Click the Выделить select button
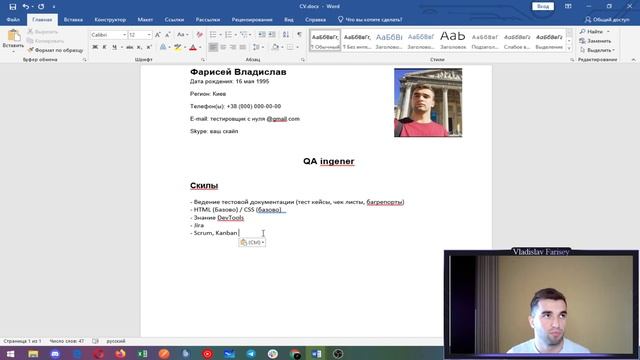640x360 pixels. point(597,50)
